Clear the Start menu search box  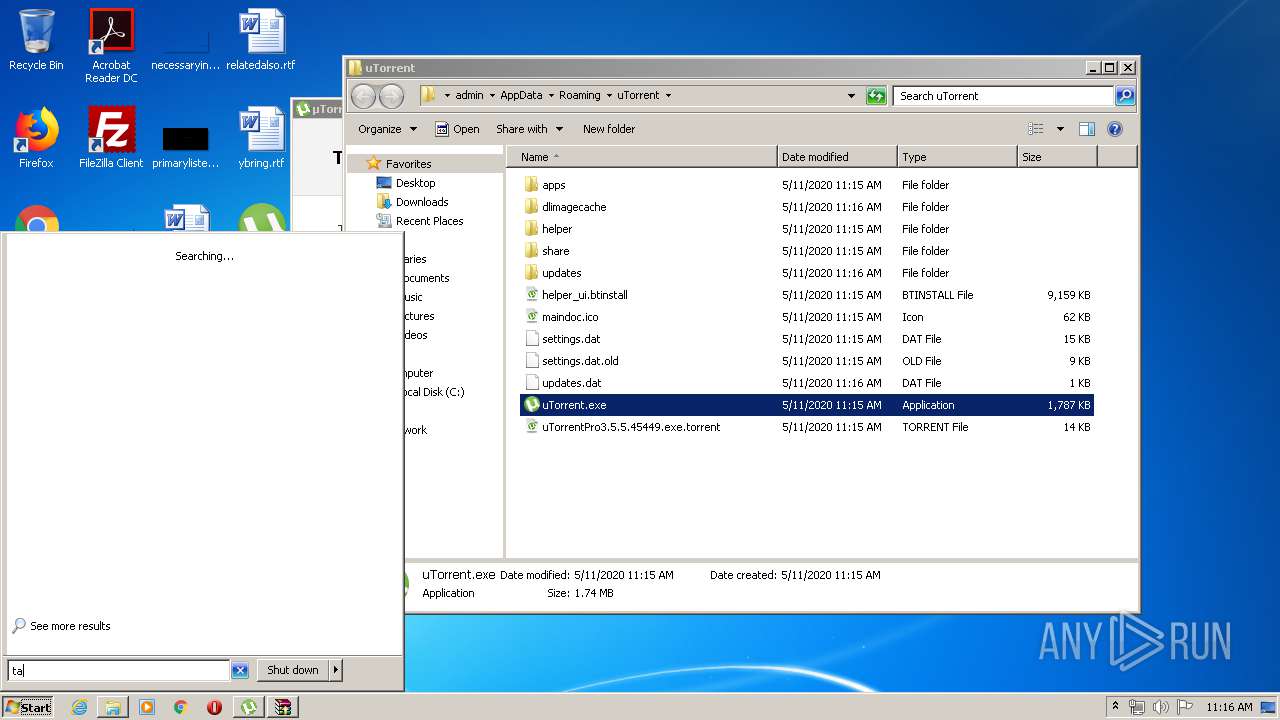240,671
